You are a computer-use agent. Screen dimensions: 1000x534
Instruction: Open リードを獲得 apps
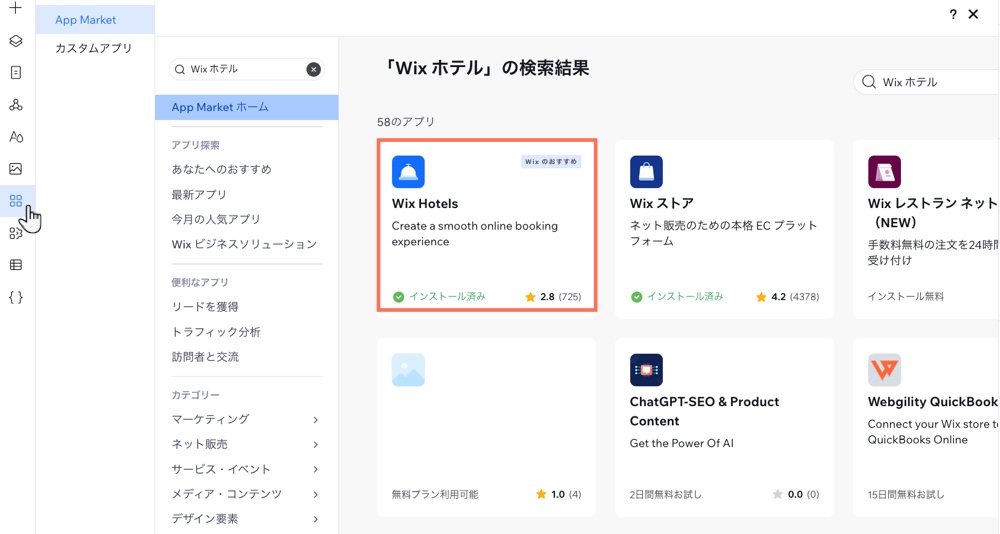205,307
